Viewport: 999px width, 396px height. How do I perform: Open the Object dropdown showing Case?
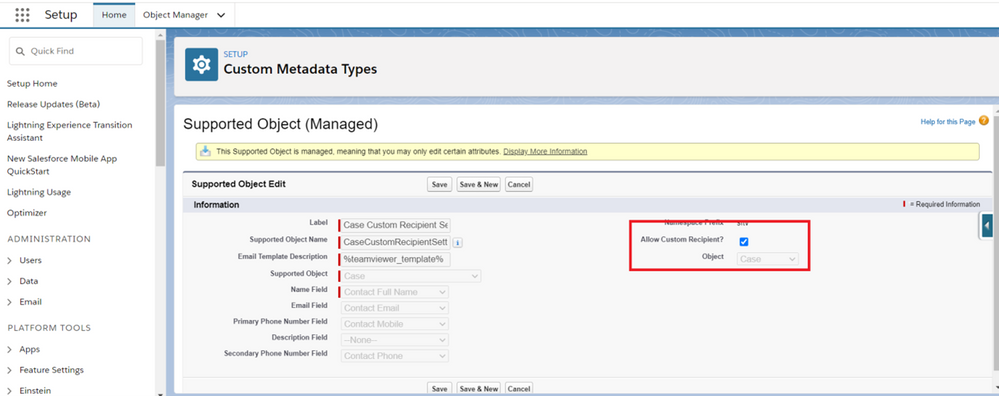point(767,259)
